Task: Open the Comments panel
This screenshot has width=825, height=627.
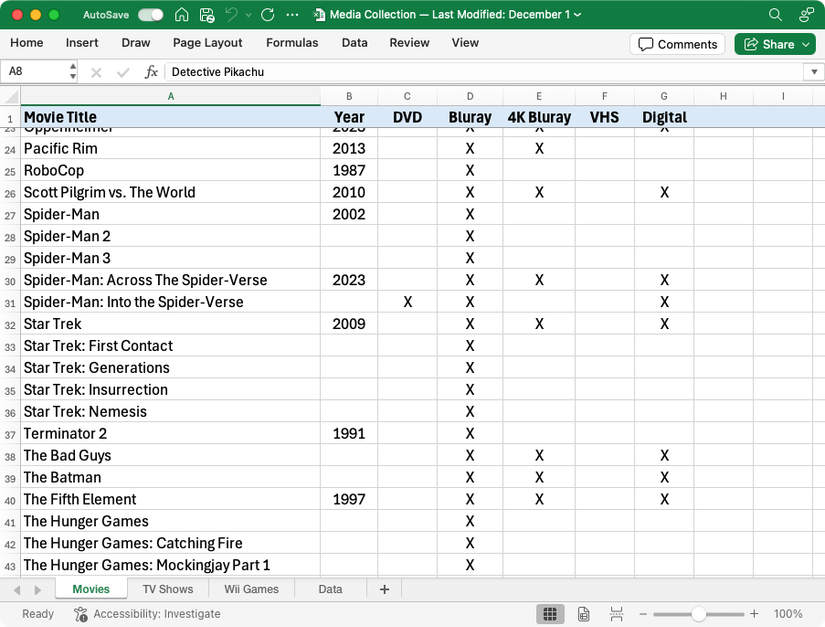Action: (677, 44)
